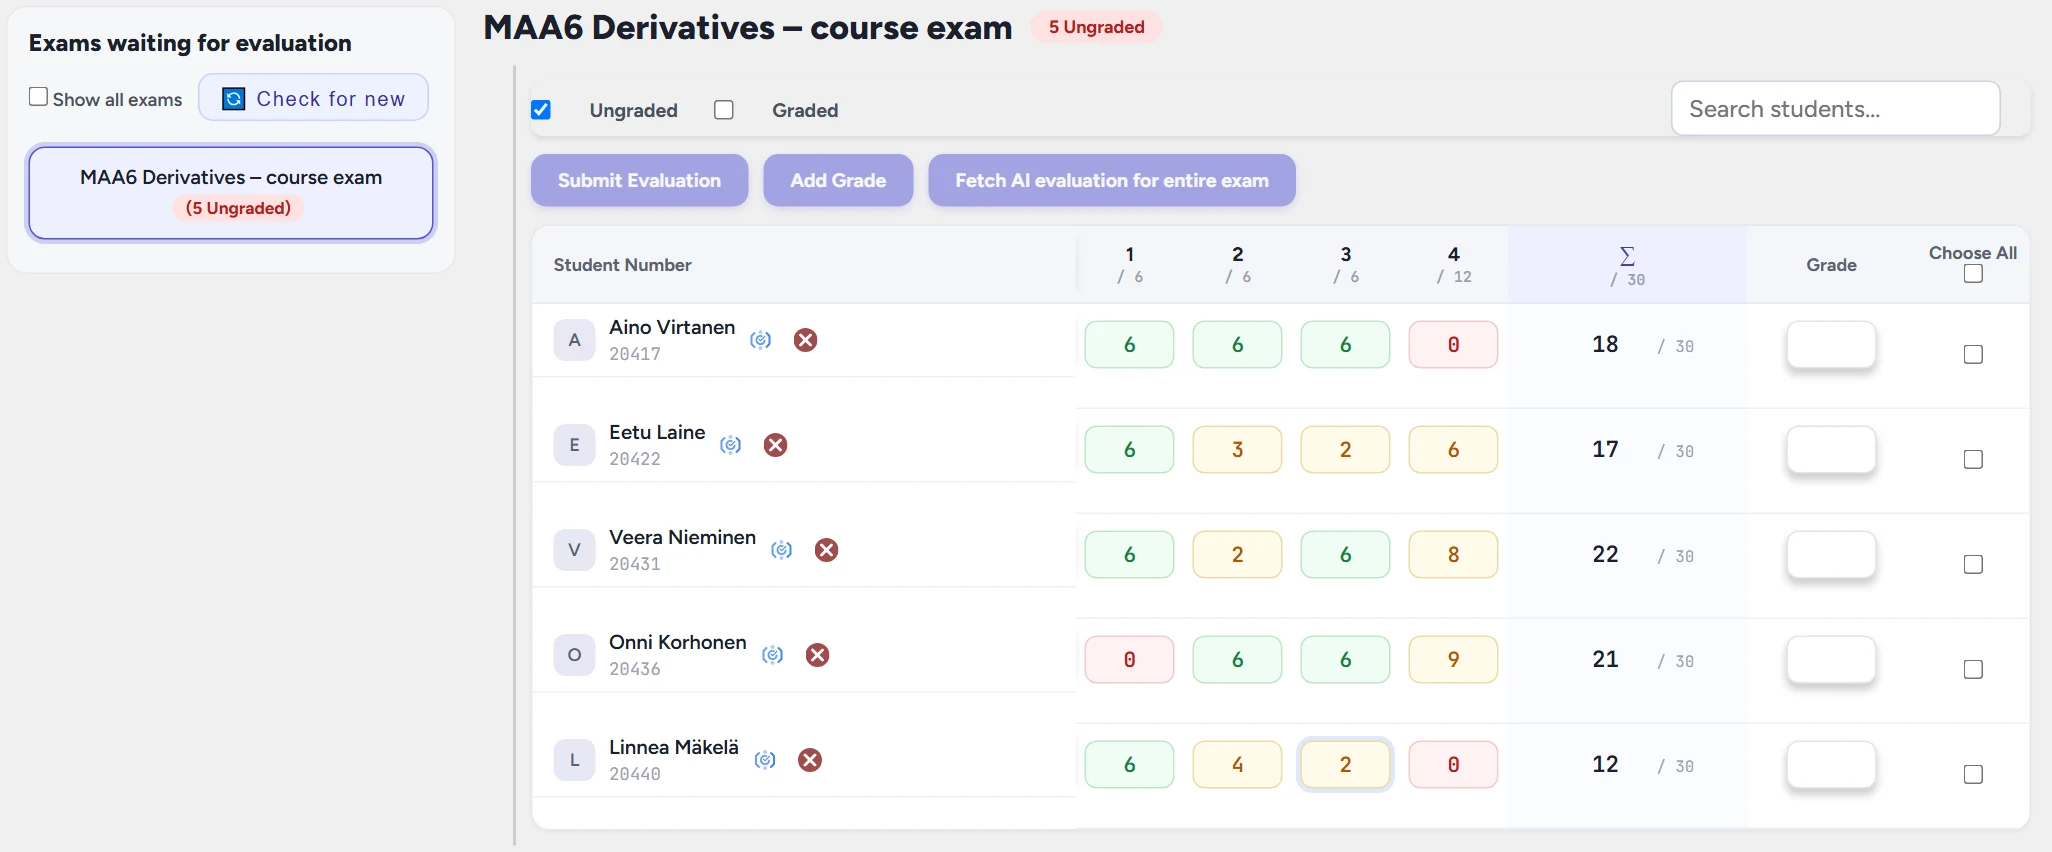The width and height of the screenshot is (2052, 852).
Task: Click red remove icon for Aino Virtanen
Action: [805, 340]
